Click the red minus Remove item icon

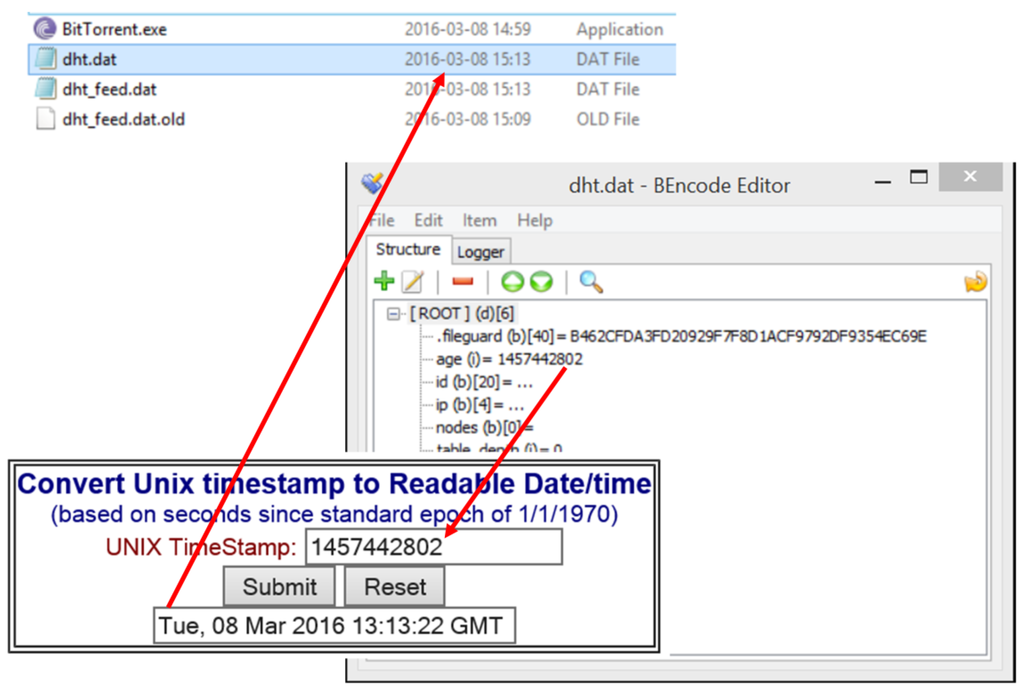(462, 282)
